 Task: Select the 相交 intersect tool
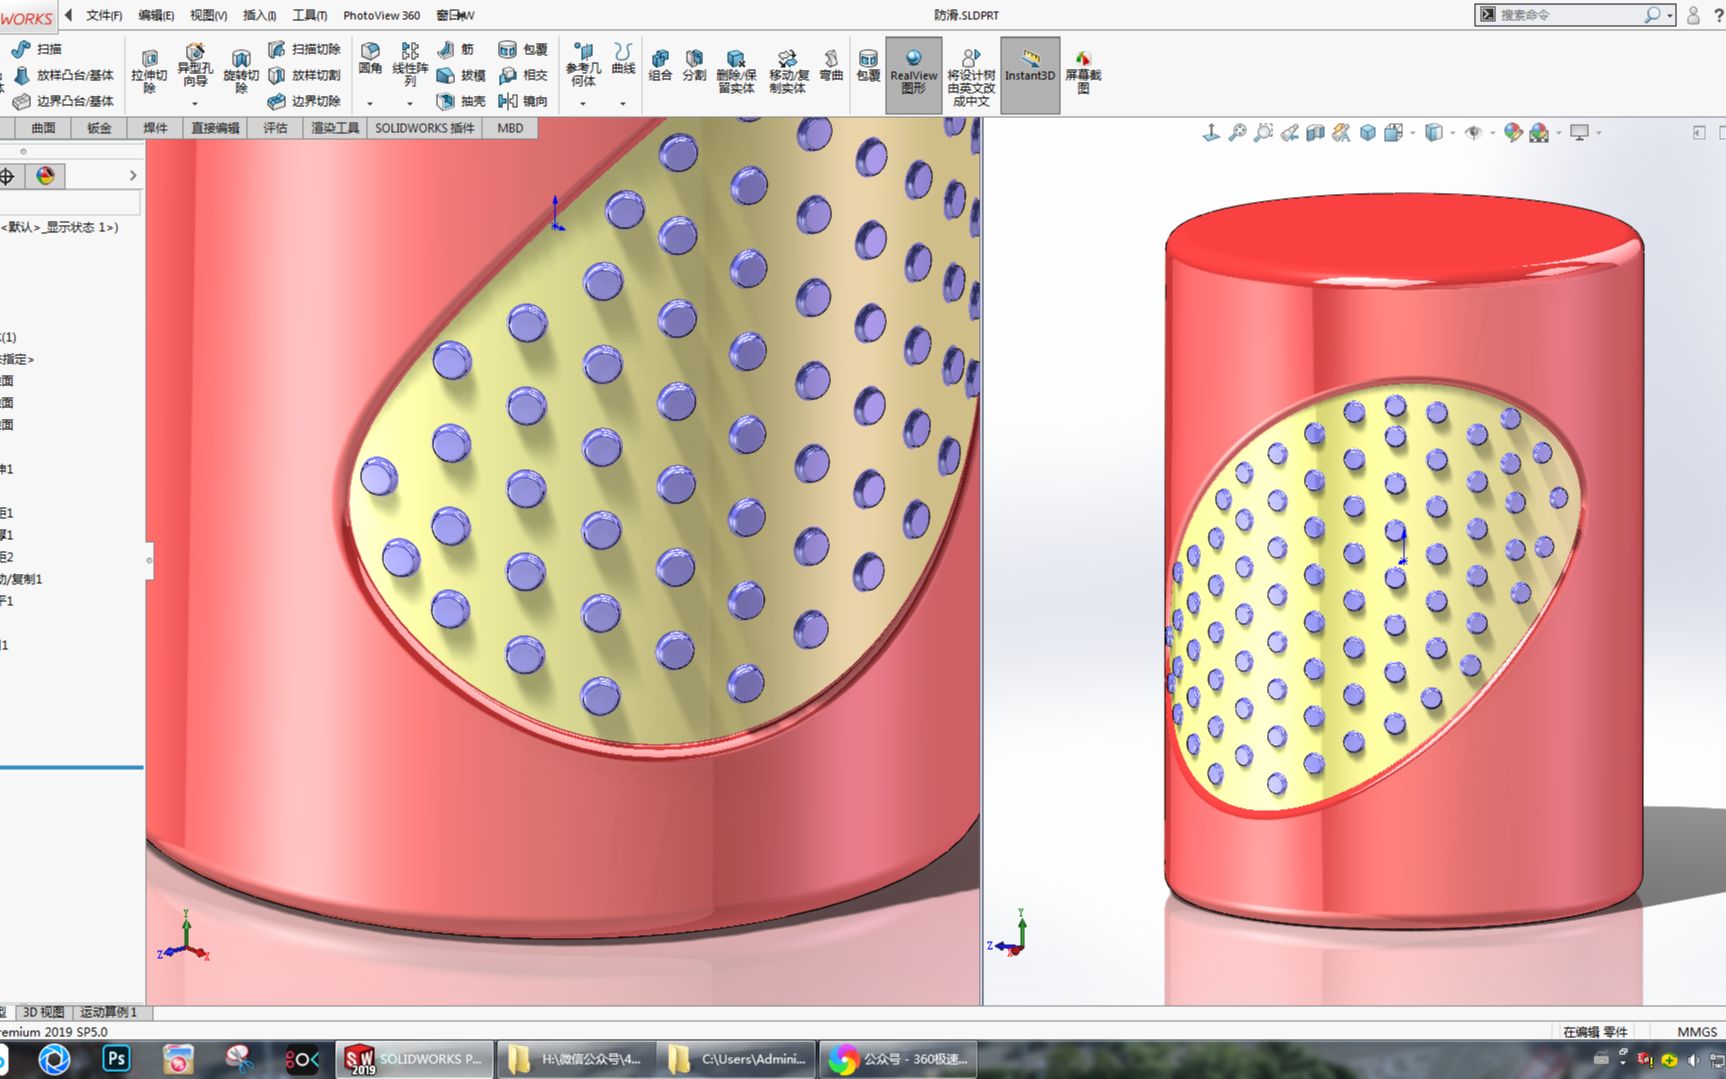tap(523, 75)
